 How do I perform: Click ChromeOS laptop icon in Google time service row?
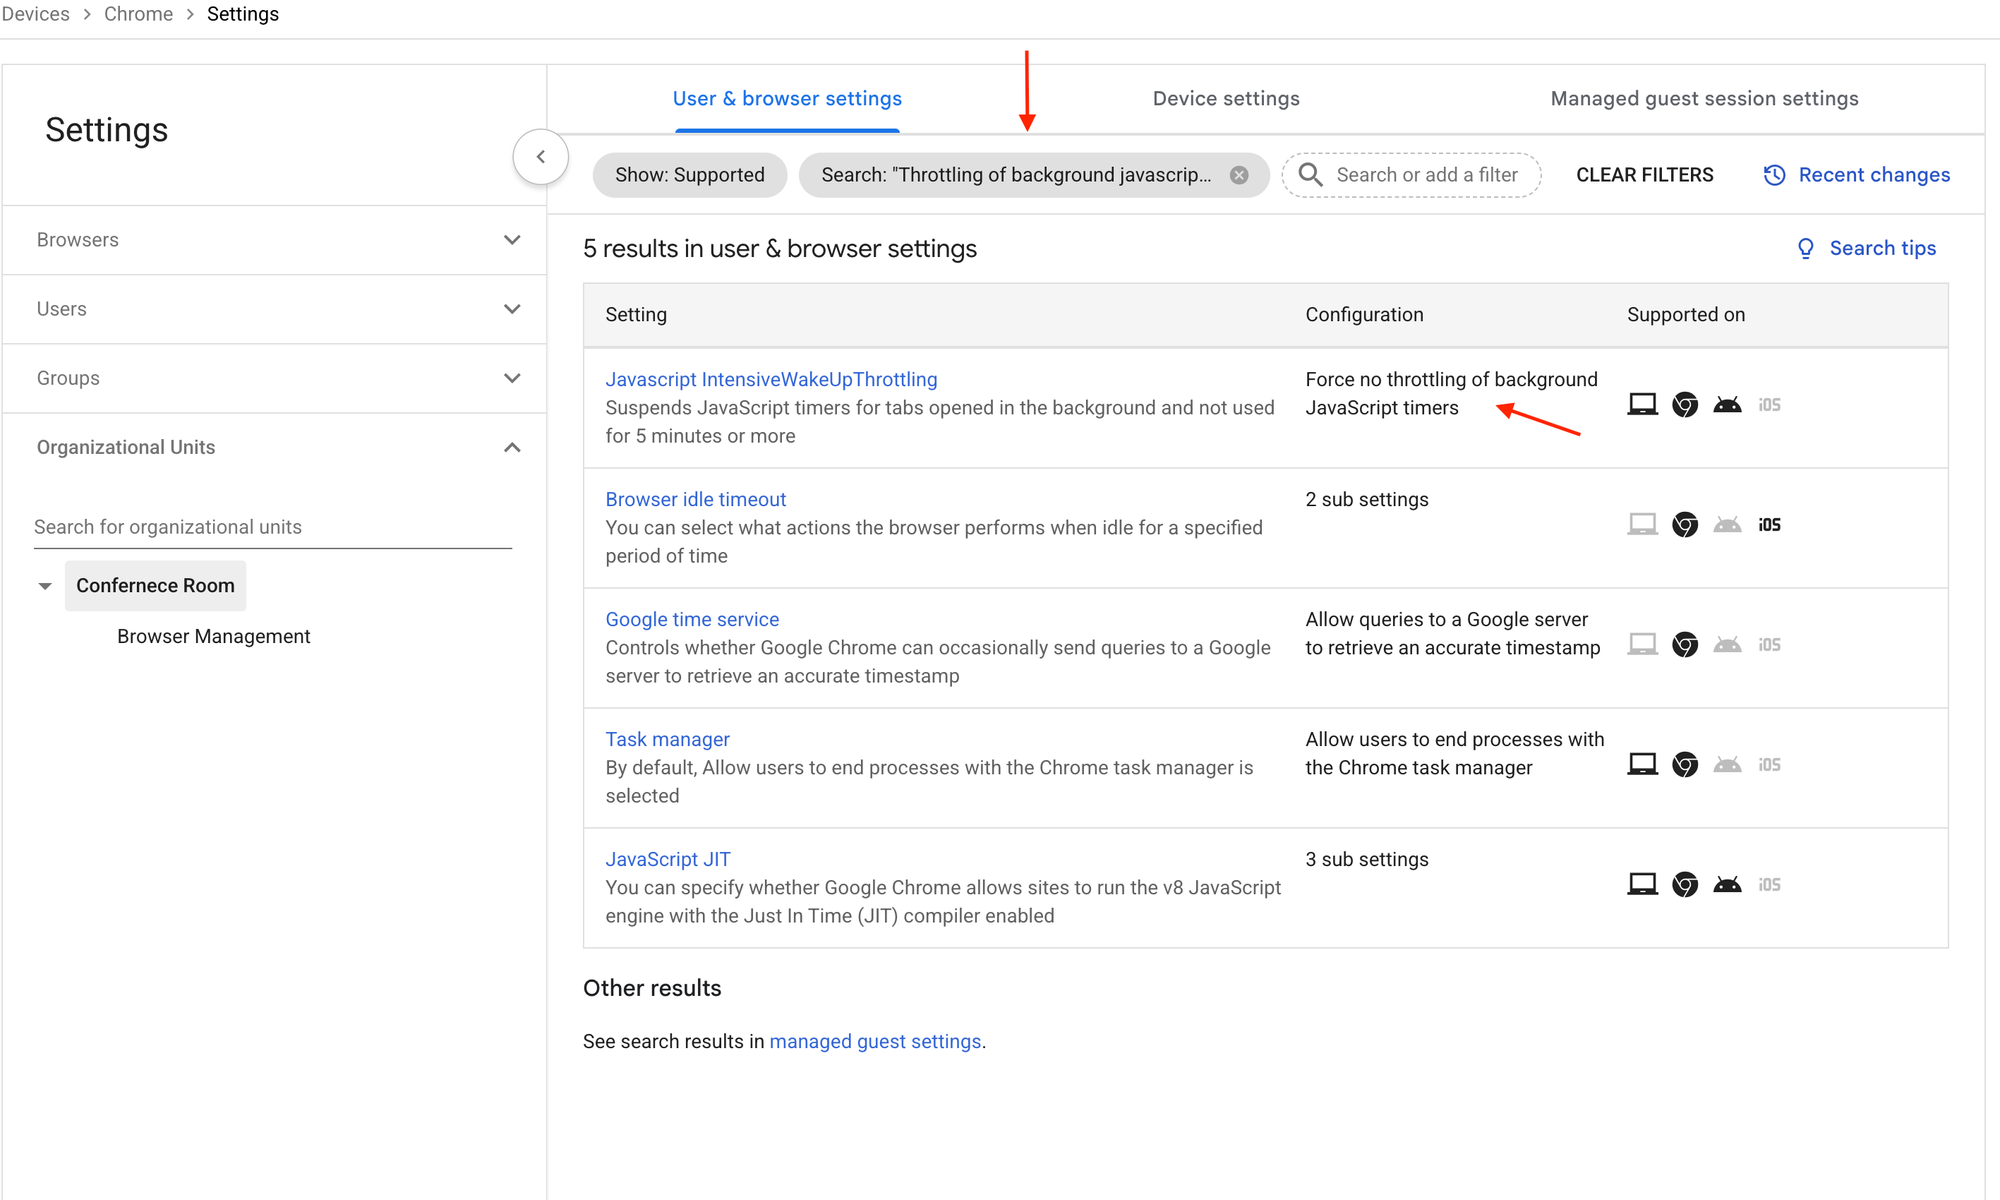pos(1642,644)
